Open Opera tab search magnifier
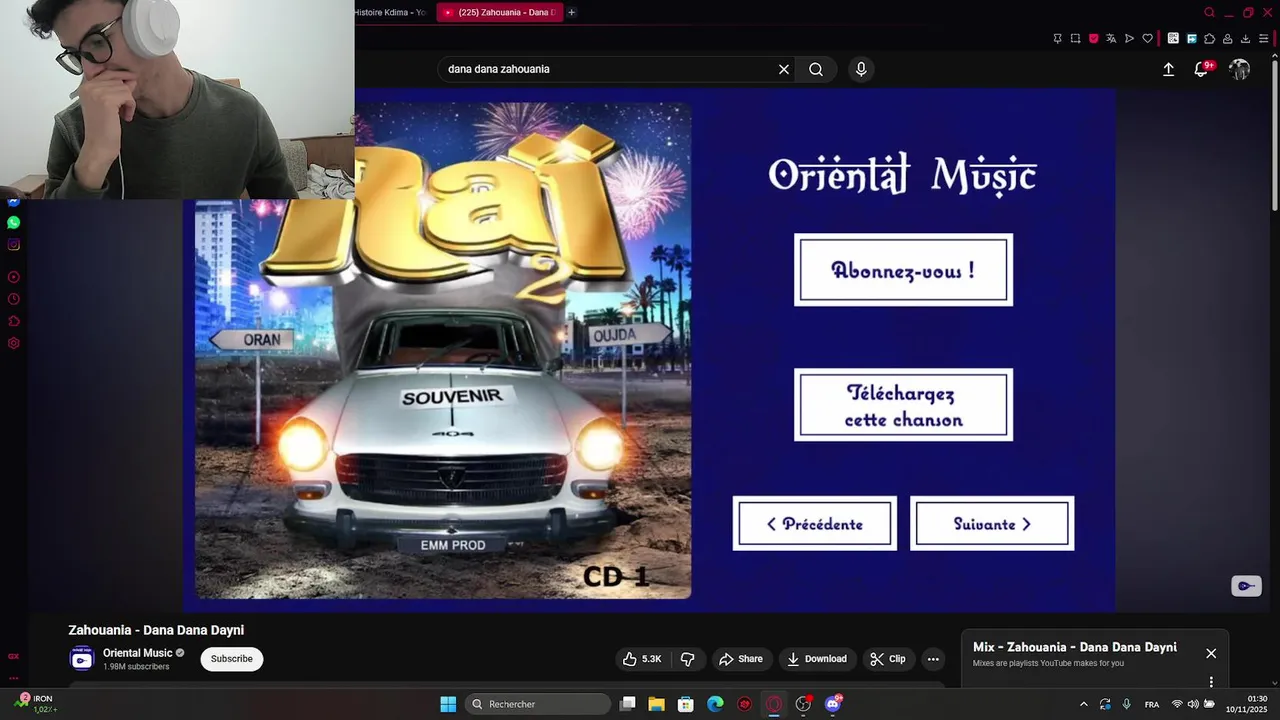The width and height of the screenshot is (1280, 720). click(x=1209, y=12)
